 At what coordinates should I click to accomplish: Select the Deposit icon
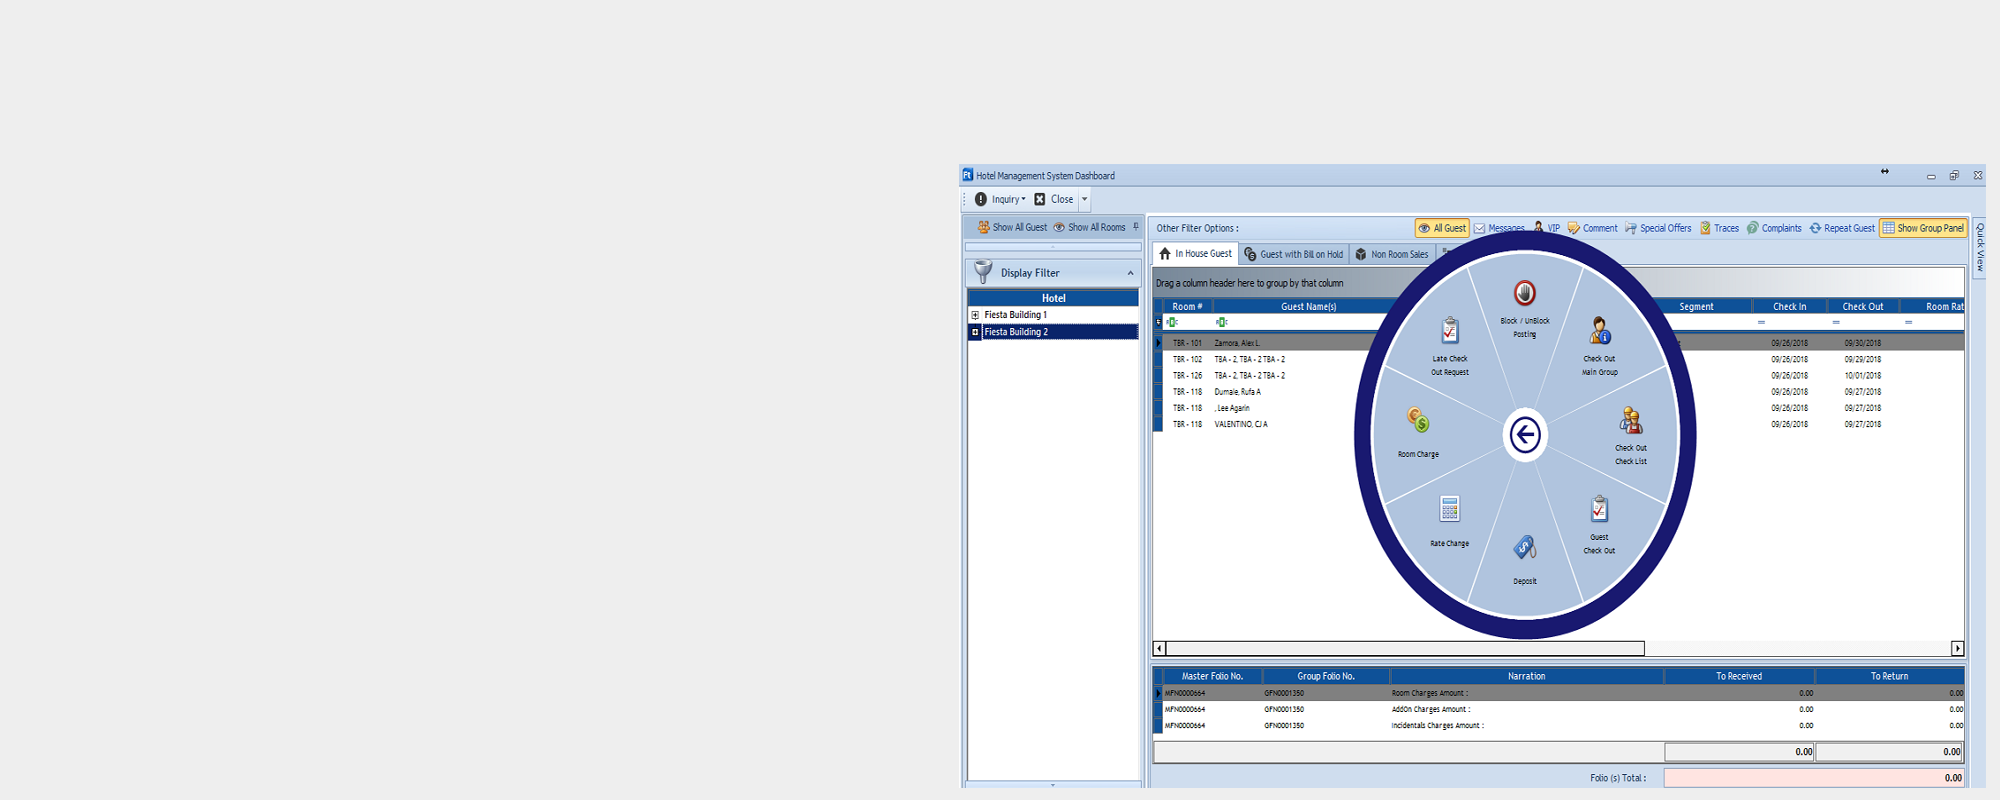coord(1524,548)
